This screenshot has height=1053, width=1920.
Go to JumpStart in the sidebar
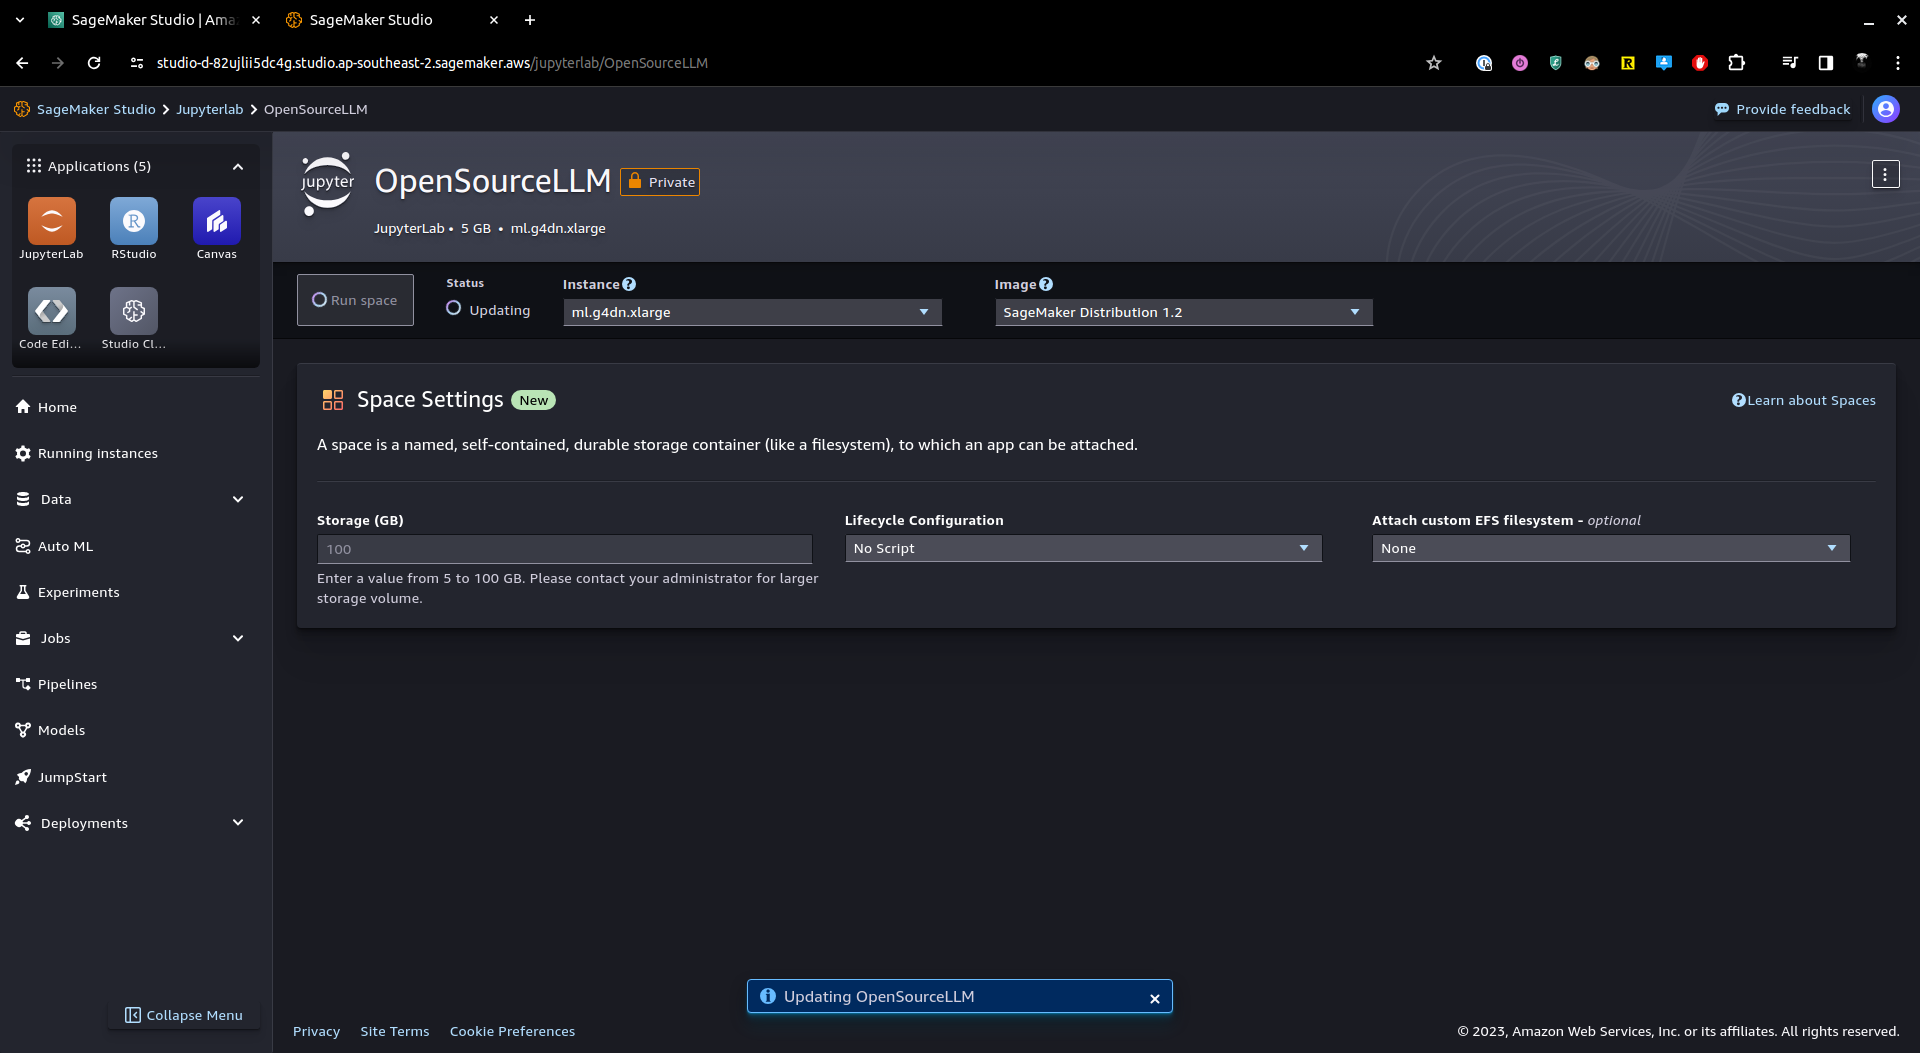point(72,777)
